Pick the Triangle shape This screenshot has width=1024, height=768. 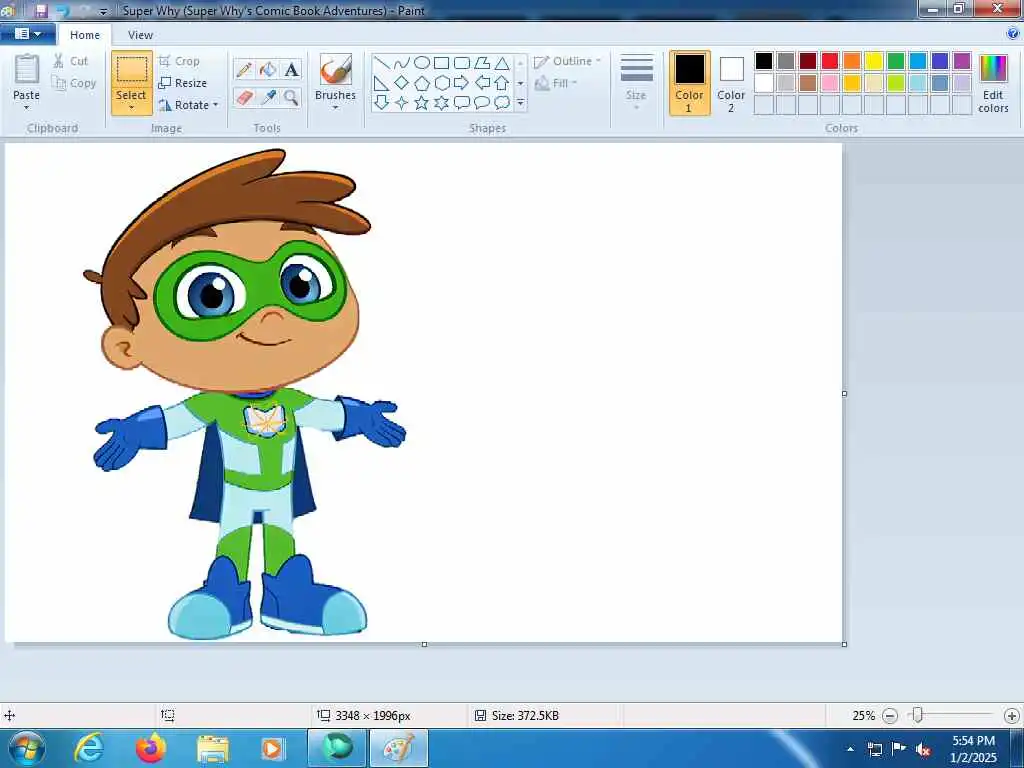tap(502, 63)
